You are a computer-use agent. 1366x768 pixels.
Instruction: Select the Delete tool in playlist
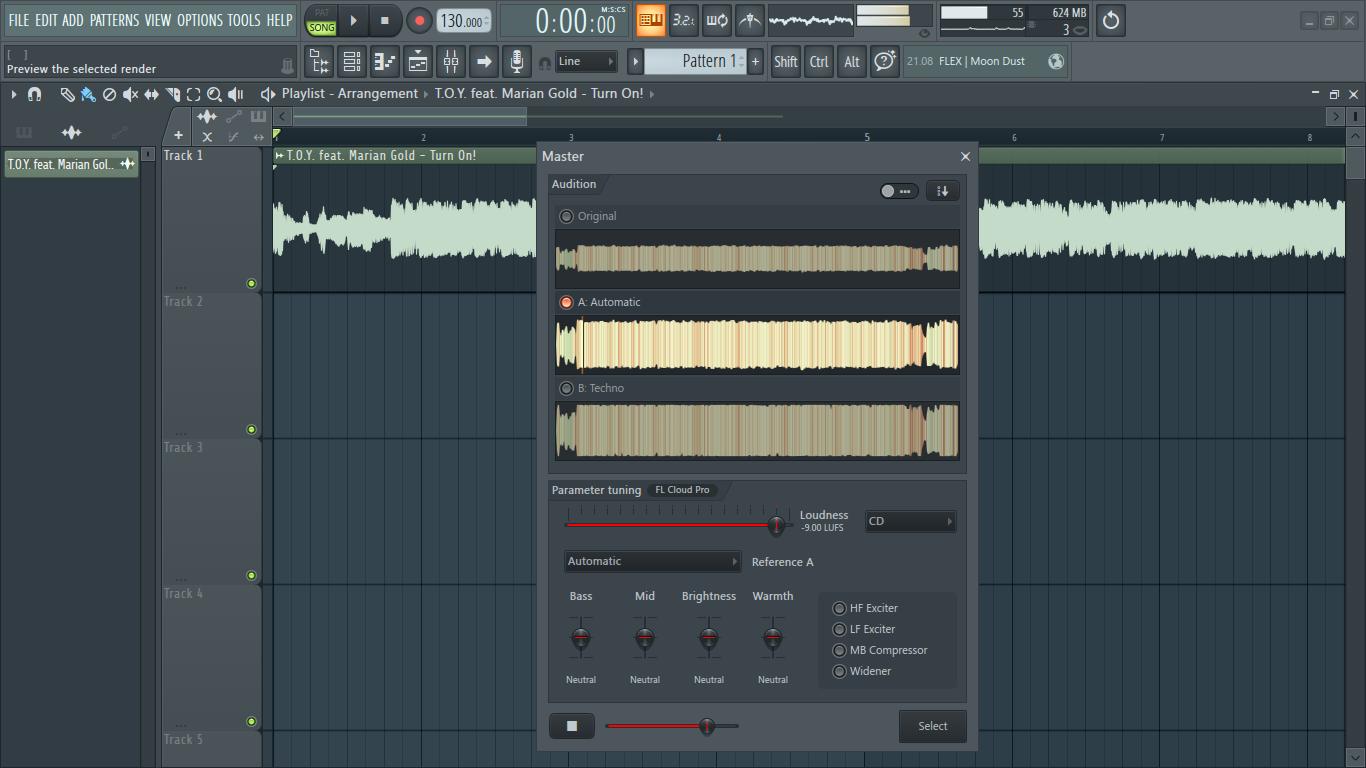(x=109, y=94)
